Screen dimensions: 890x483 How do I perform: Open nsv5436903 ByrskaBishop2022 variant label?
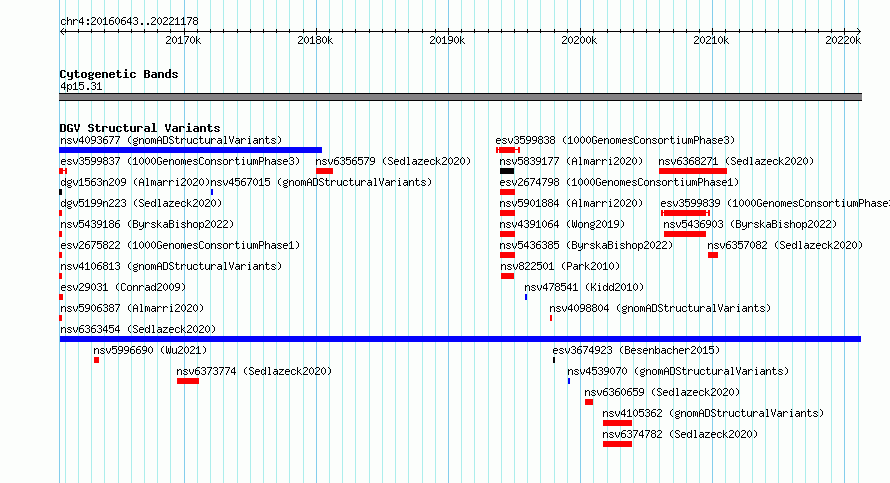click(750, 224)
